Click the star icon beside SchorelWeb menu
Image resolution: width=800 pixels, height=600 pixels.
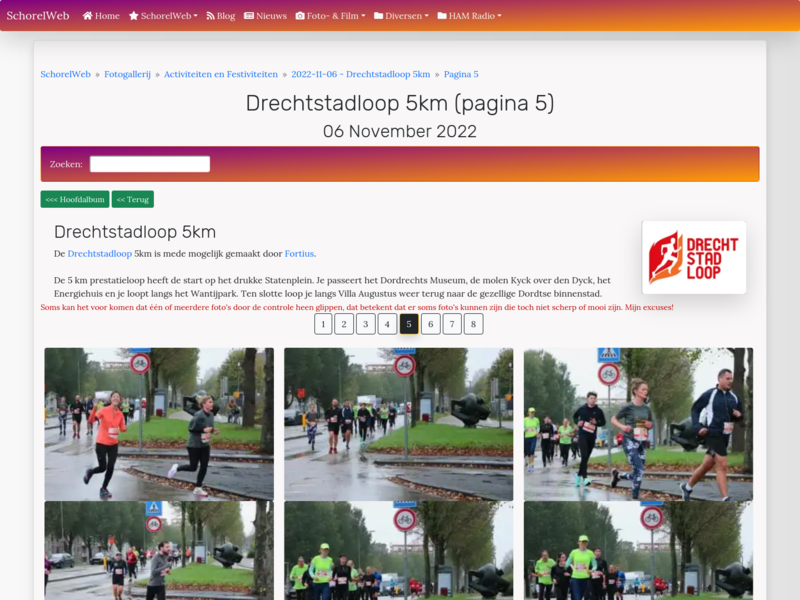[134, 16]
